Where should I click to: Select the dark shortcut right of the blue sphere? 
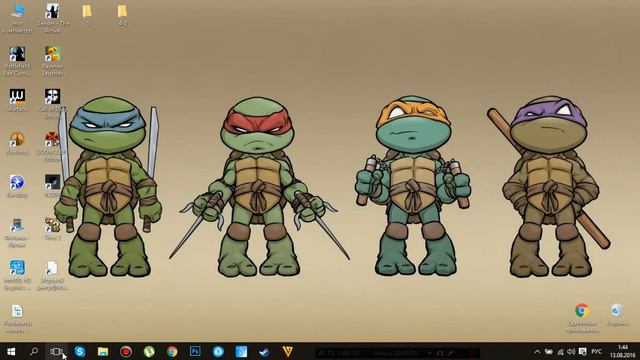(53, 187)
